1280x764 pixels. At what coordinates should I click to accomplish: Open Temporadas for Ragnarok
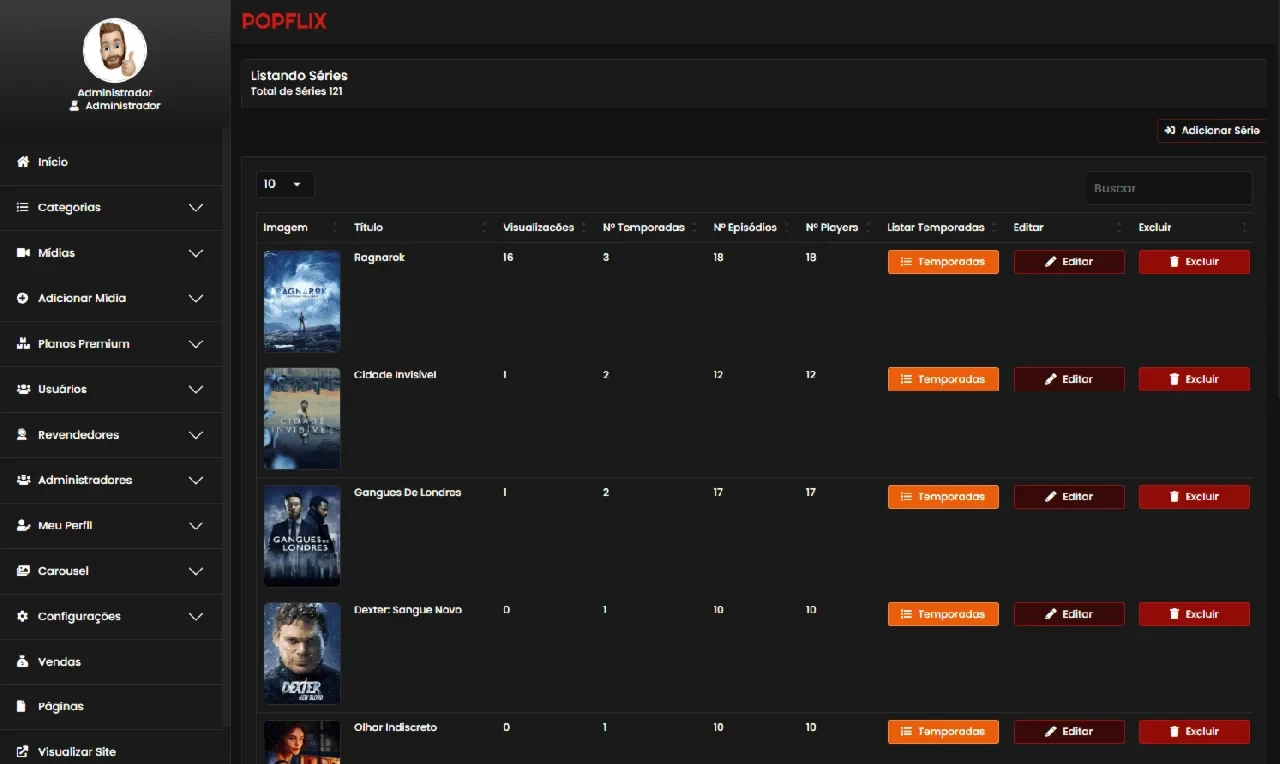(x=943, y=262)
